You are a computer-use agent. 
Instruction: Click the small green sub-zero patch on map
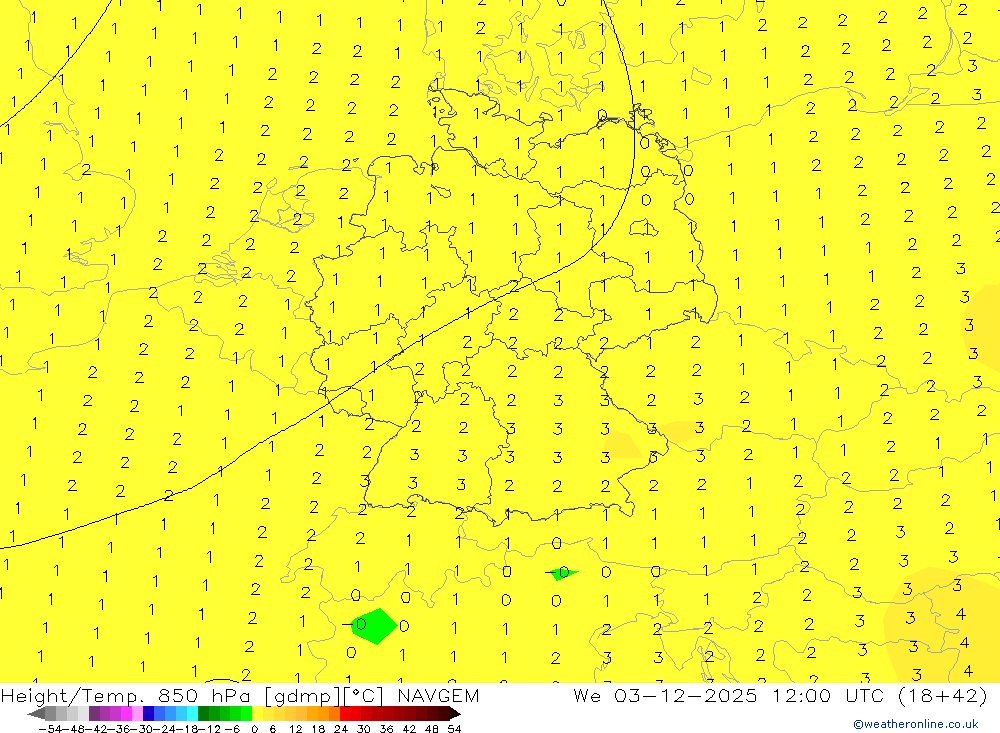[564, 573]
